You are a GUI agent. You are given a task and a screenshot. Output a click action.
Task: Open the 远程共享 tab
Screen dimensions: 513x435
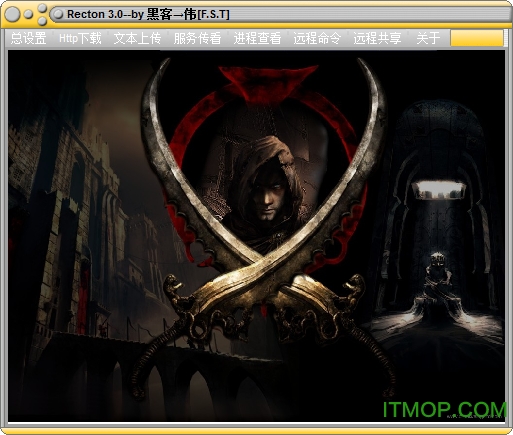[377, 38]
